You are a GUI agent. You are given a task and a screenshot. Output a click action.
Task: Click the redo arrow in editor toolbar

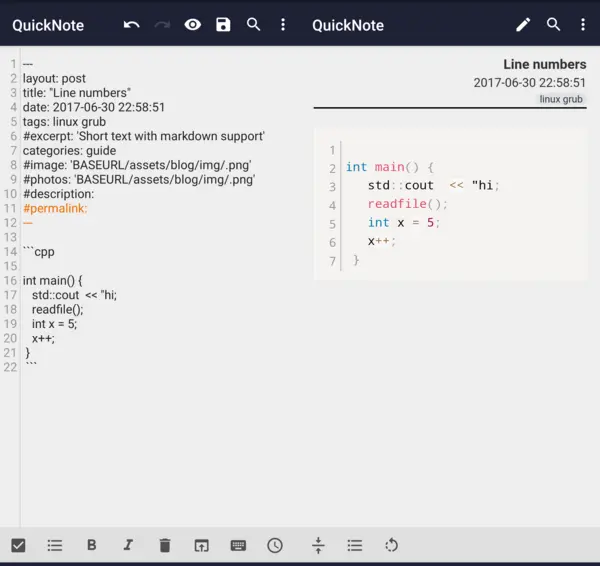pyautogui.click(x=162, y=25)
